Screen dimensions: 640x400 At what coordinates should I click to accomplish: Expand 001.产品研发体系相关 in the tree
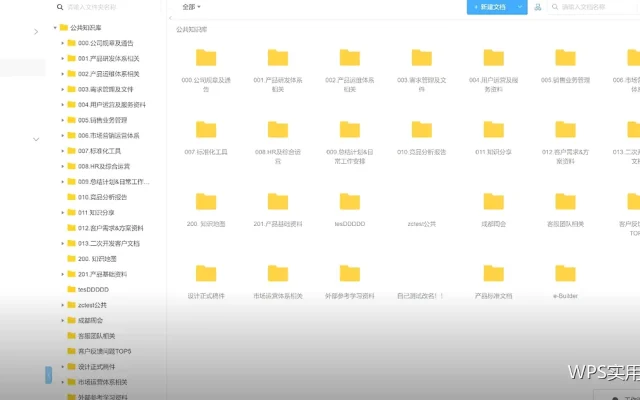pyautogui.click(x=62, y=58)
